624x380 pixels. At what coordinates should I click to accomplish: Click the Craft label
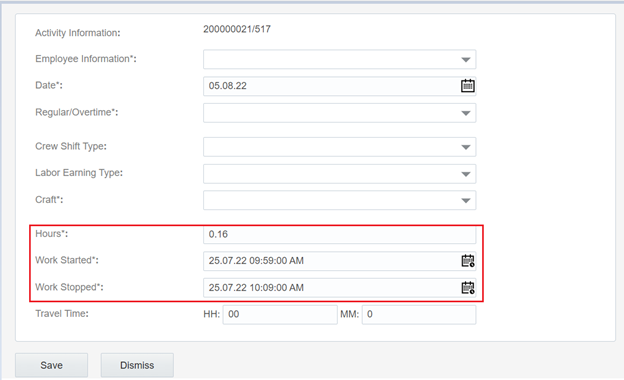click(49, 199)
